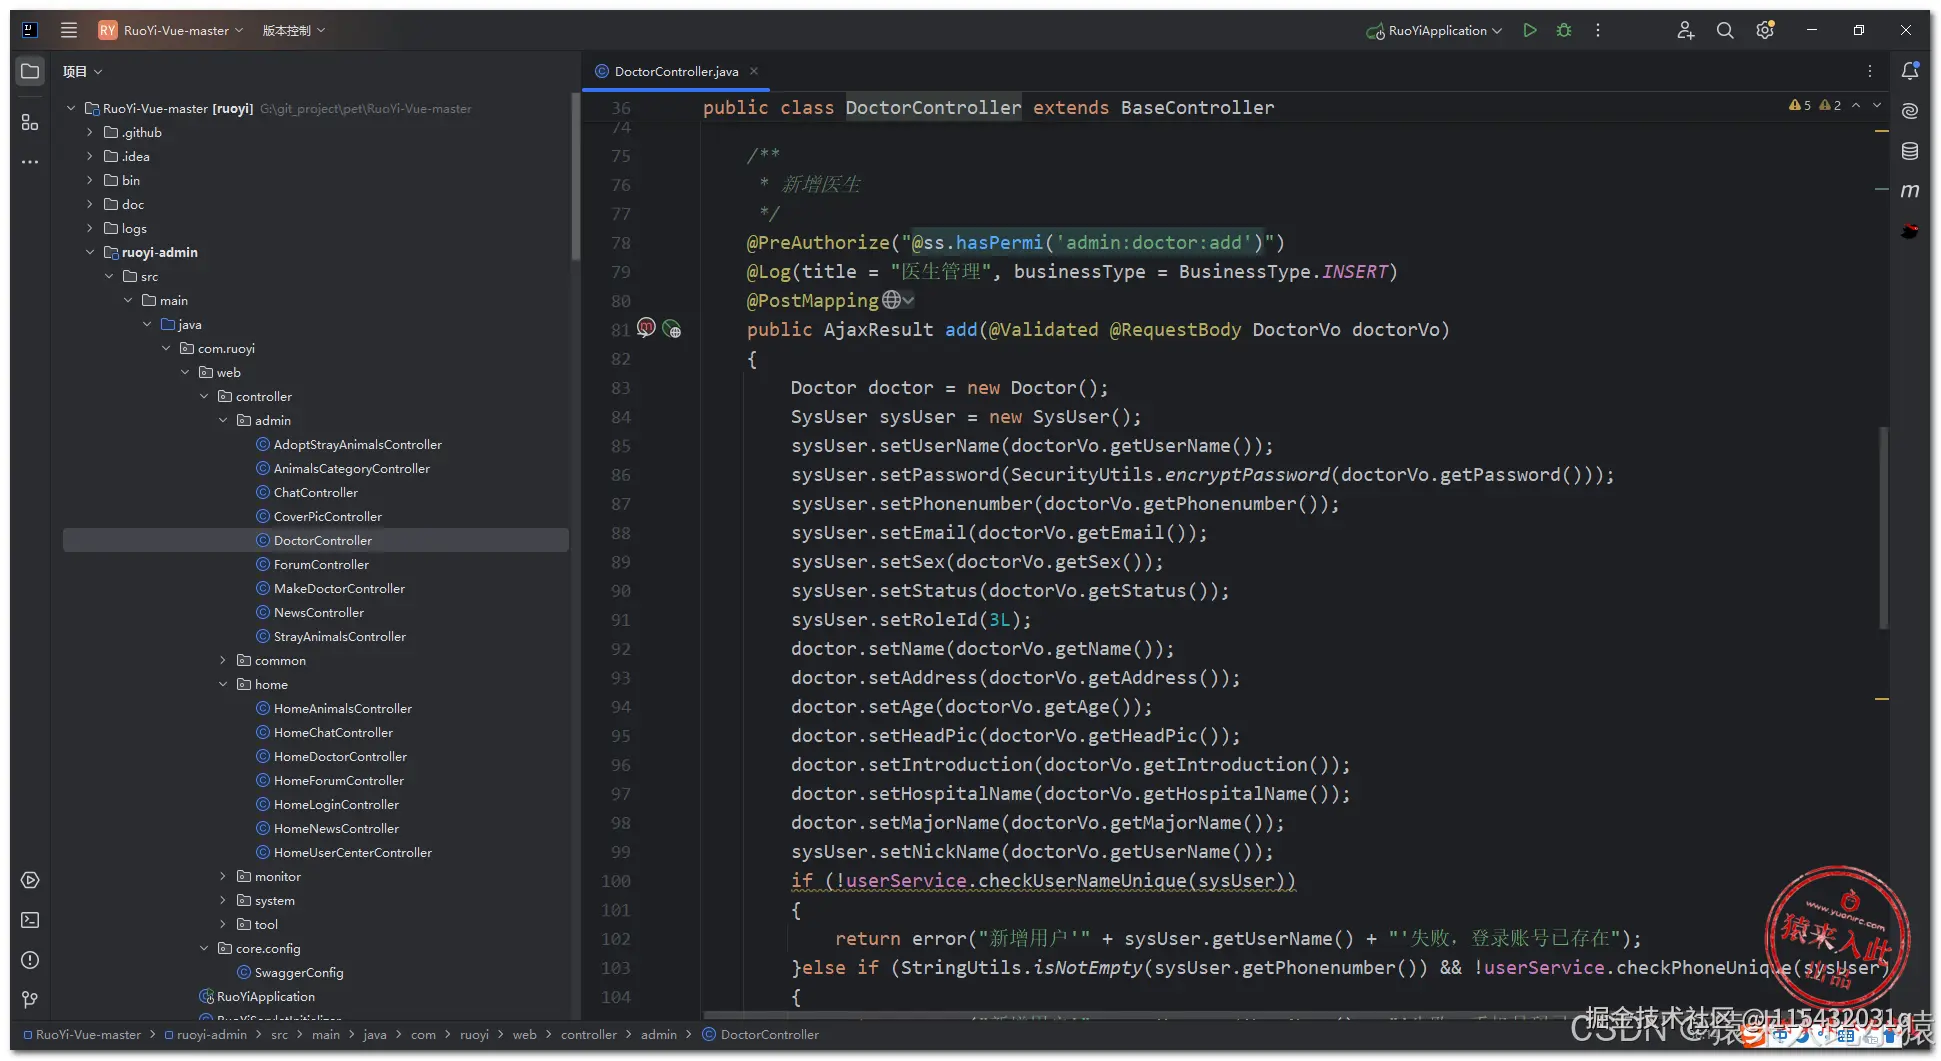Open the Project tool window folder icon

[x=30, y=71]
